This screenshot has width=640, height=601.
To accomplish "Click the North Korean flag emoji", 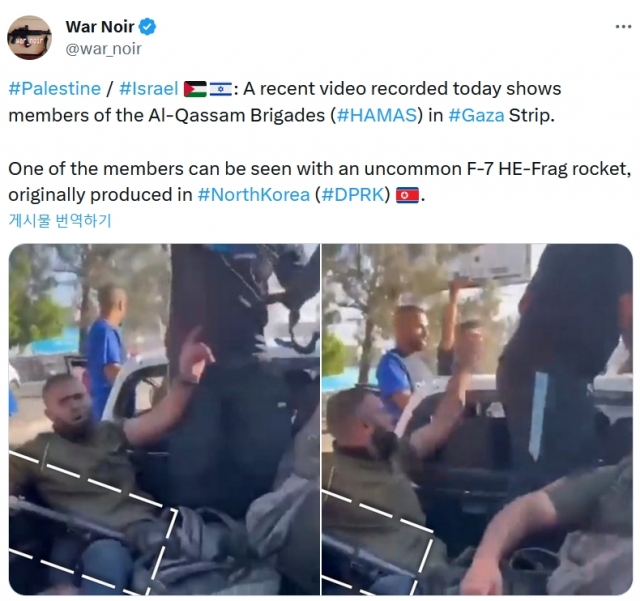I will click(x=407, y=195).
